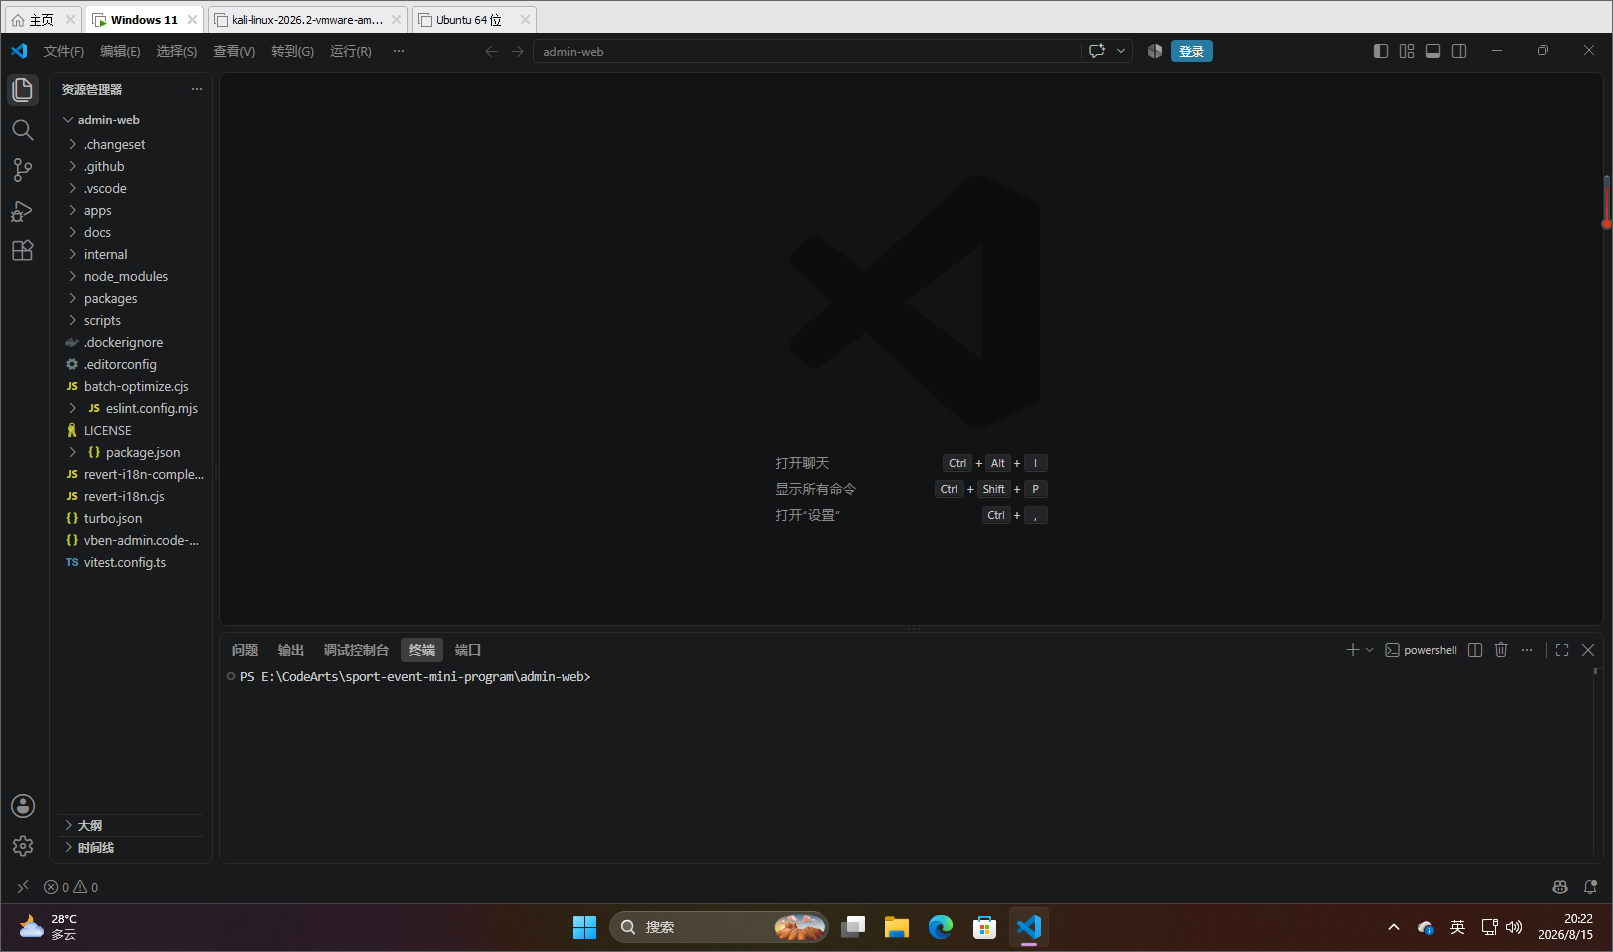Screen dimensions: 1613x952
Task: Click the 登录 sign-in button
Action: coord(1191,51)
